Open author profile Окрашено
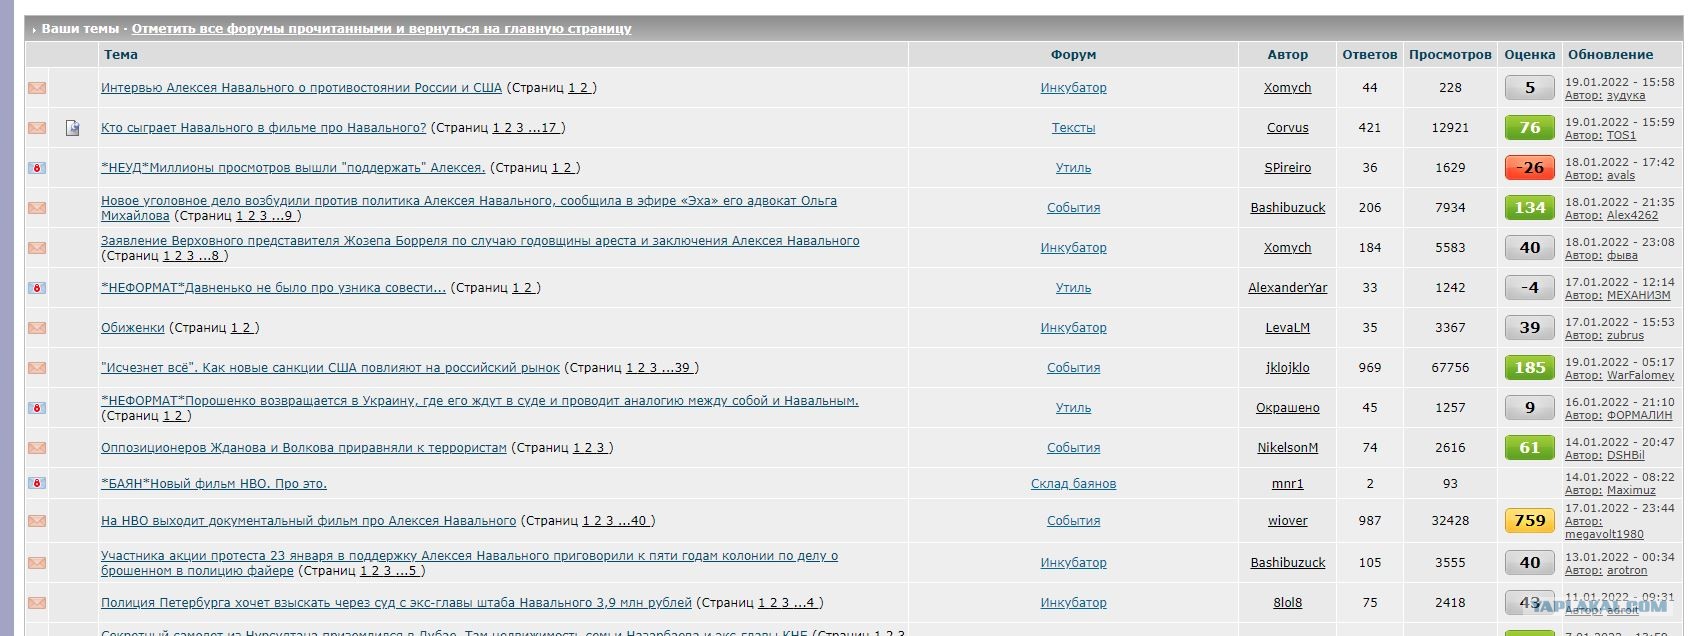 pos(1287,408)
